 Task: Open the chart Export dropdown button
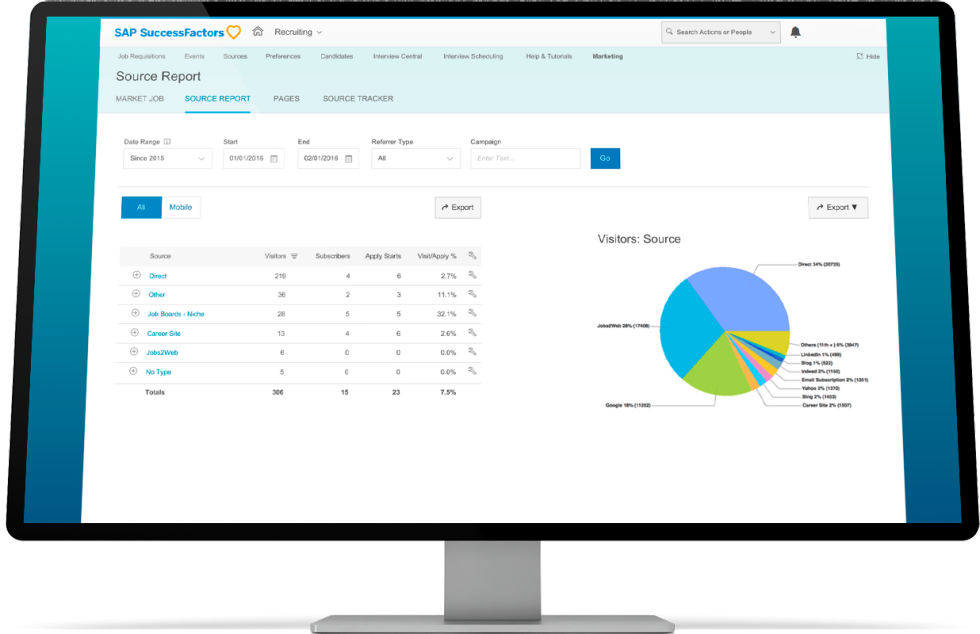pyautogui.click(x=838, y=207)
